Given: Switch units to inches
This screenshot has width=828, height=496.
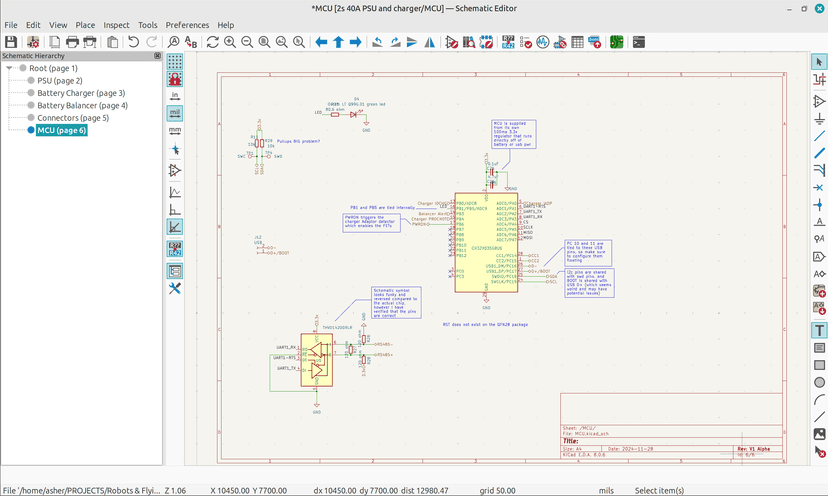Looking at the screenshot, I should coord(175,96).
